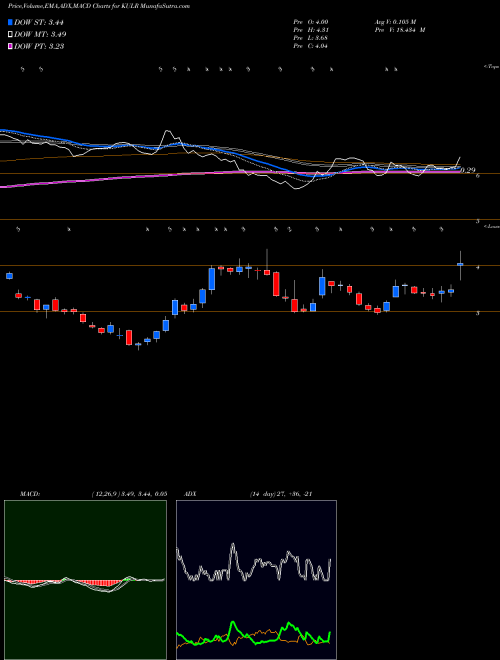
Task: Click the Pre L: 3.68 value
Action: tap(311, 38)
